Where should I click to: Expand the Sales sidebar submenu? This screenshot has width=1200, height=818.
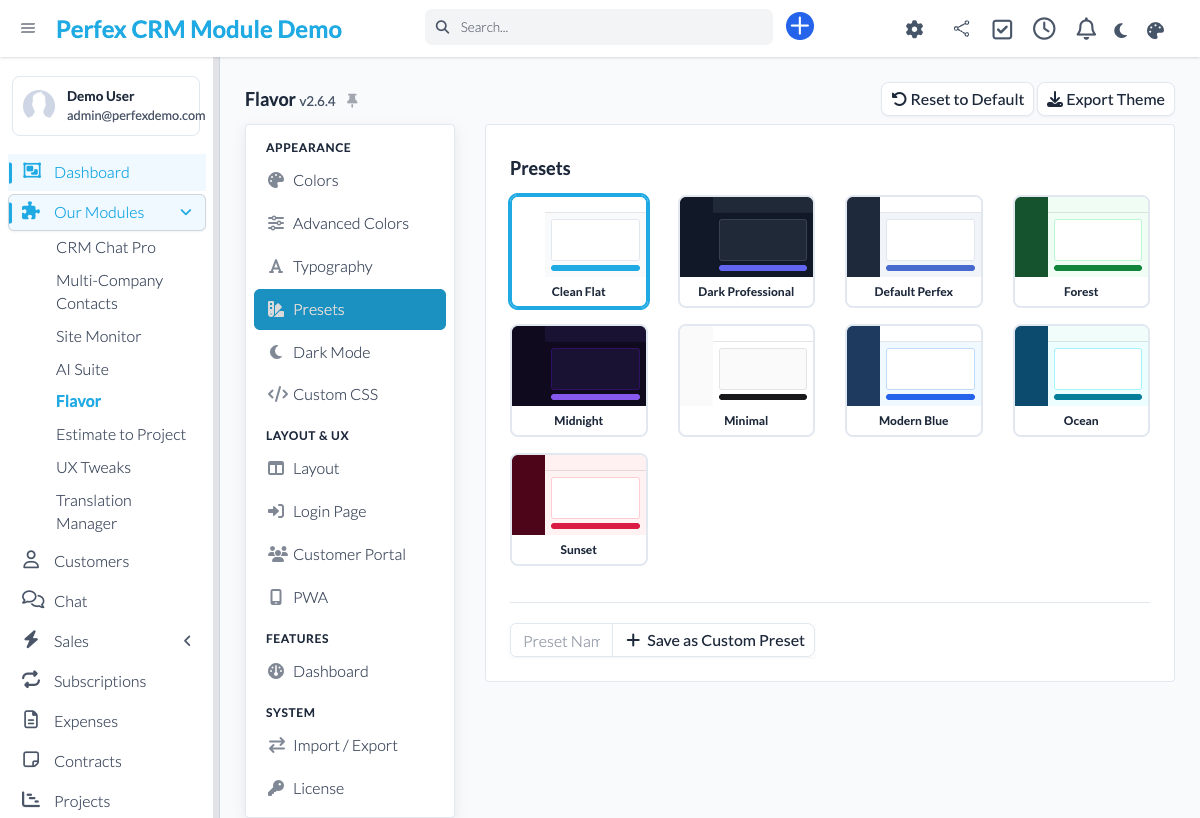coord(187,641)
